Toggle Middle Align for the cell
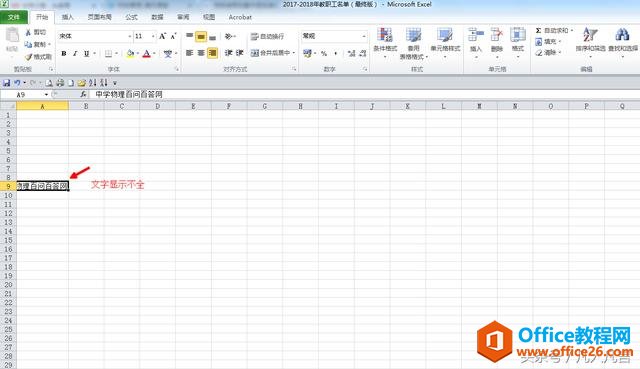Viewport: 640px width, 369px height. pyautogui.click(x=201, y=36)
